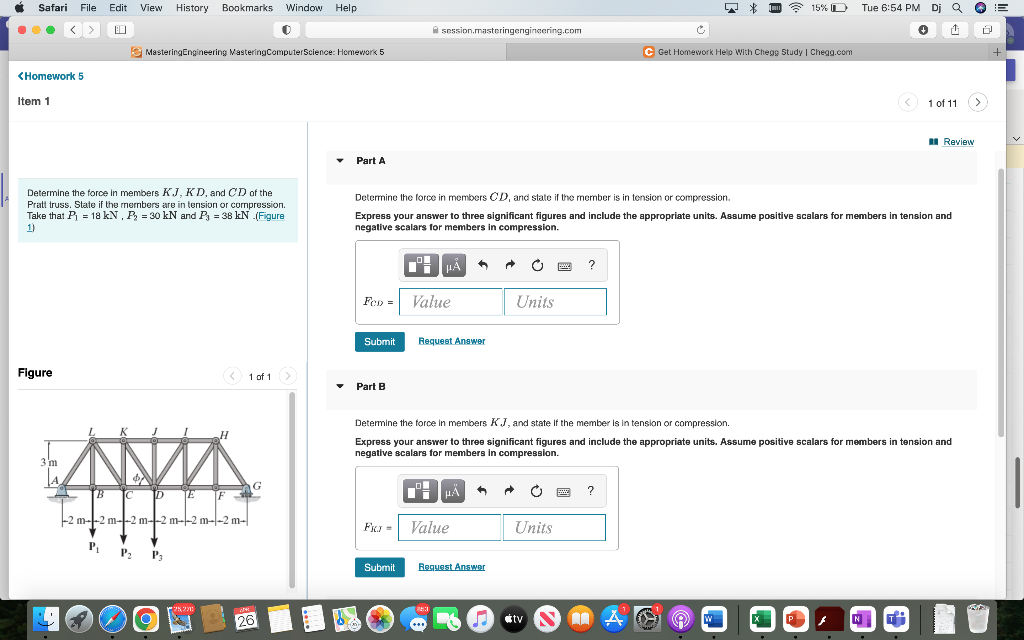
Task: Show previous figure arrow
Action: (x=232, y=376)
